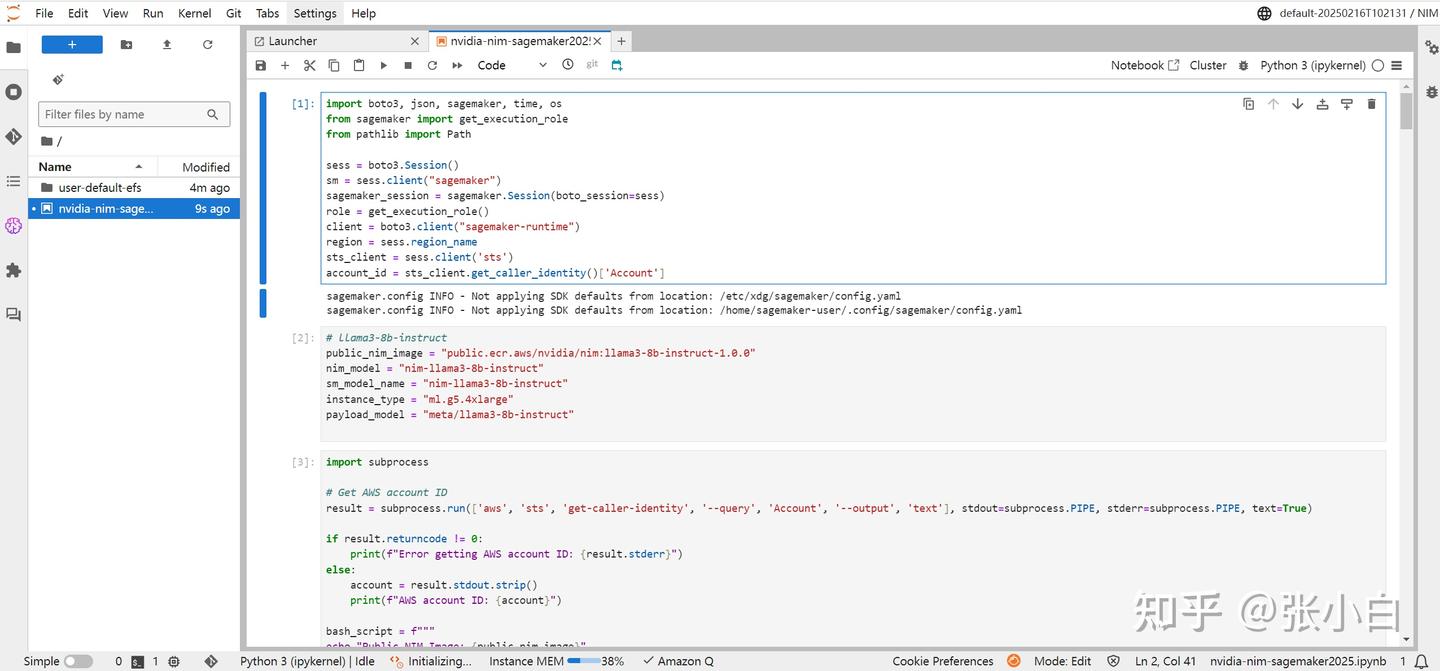1440x671 pixels.
Task: Insert a cell above the active cell
Action: click(x=1322, y=104)
